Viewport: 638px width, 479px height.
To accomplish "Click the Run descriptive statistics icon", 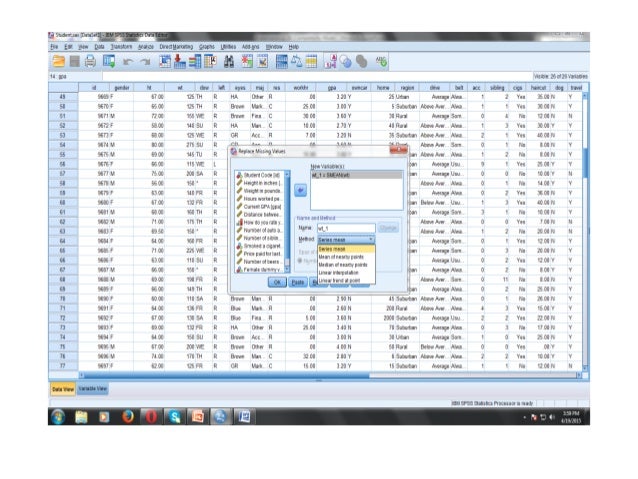I will pos(210,61).
